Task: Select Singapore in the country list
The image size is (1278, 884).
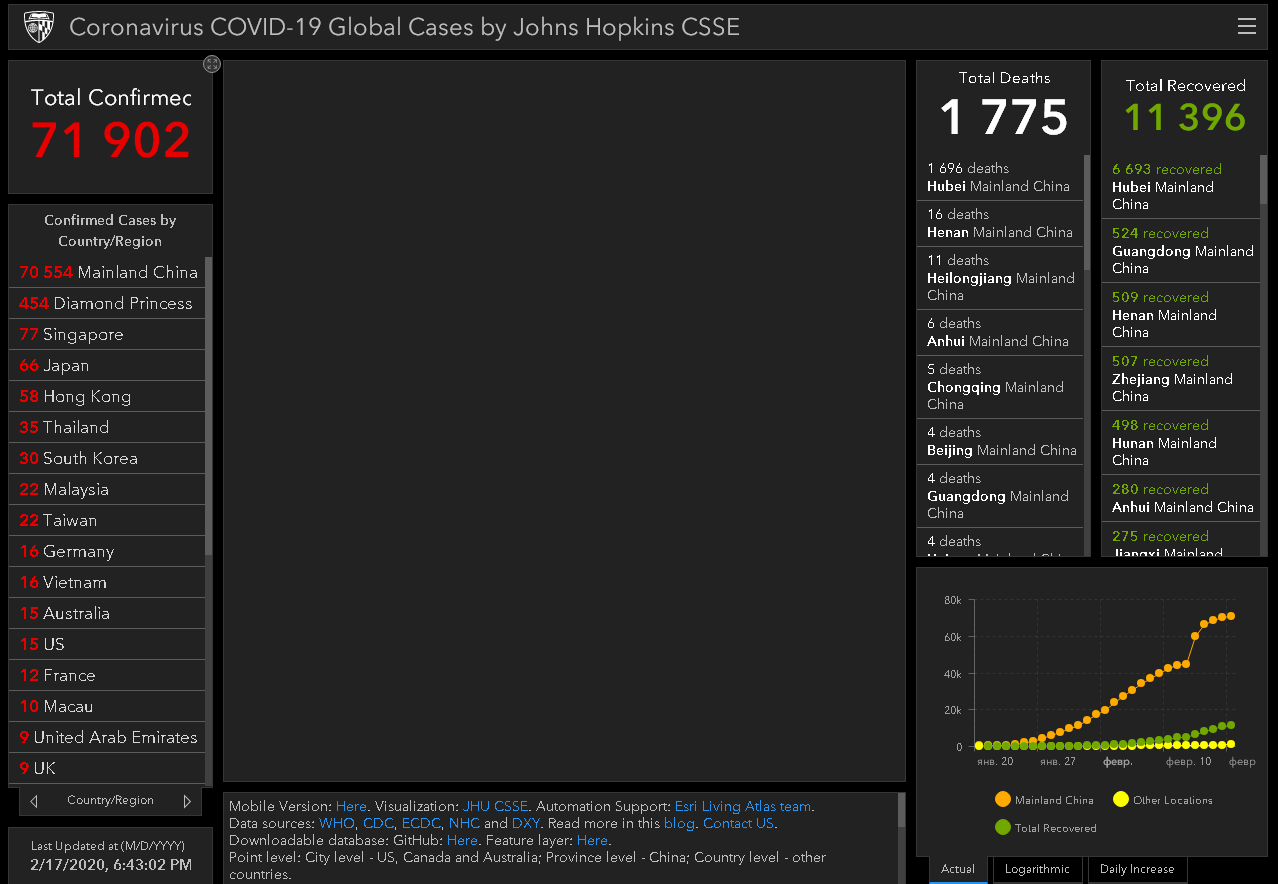Action: coord(108,334)
